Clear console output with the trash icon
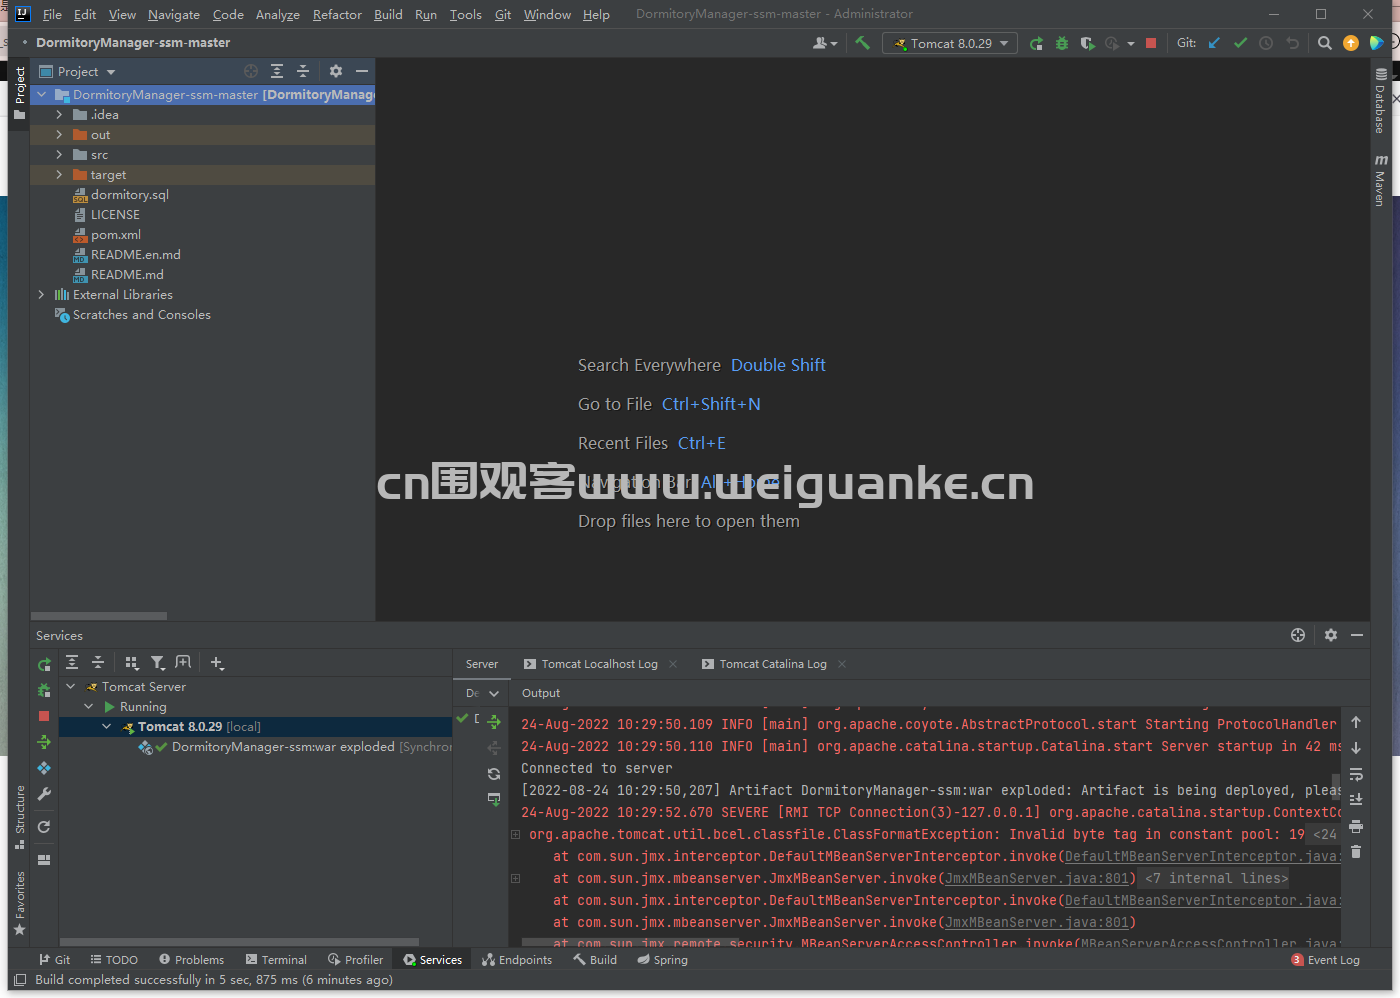Screen dimensions: 1400x998 1356,852
